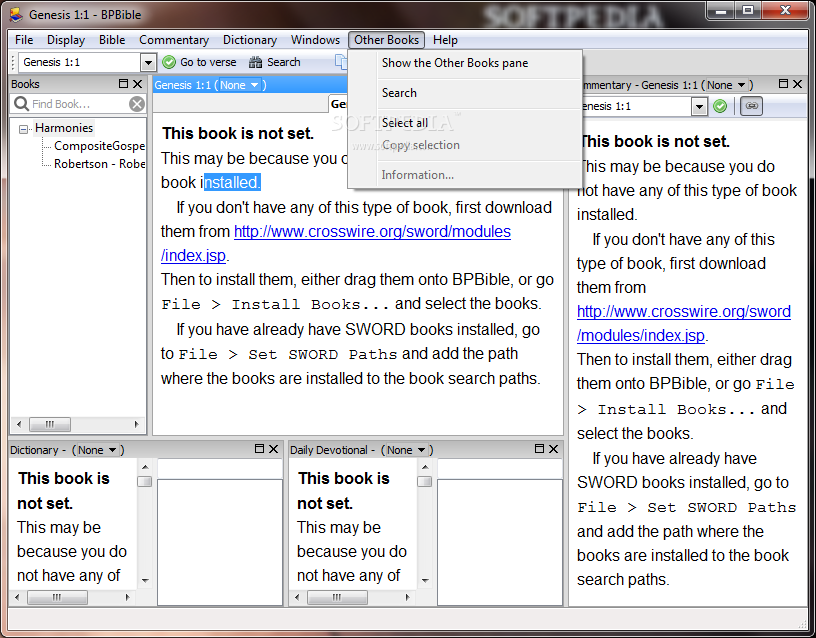Click Dictionary pane vertical scrollbar thumb
Screen dimensions: 816x638
click(145, 481)
